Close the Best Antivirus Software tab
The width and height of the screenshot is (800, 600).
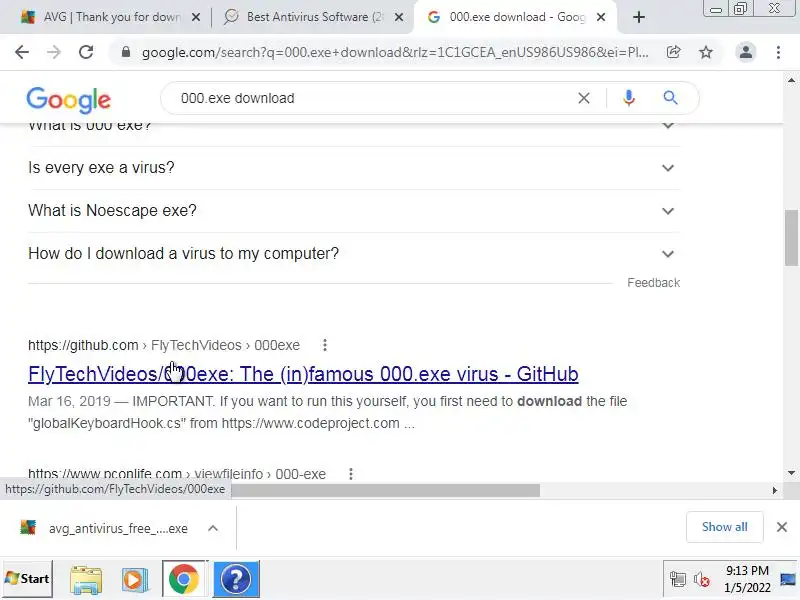click(399, 17)
